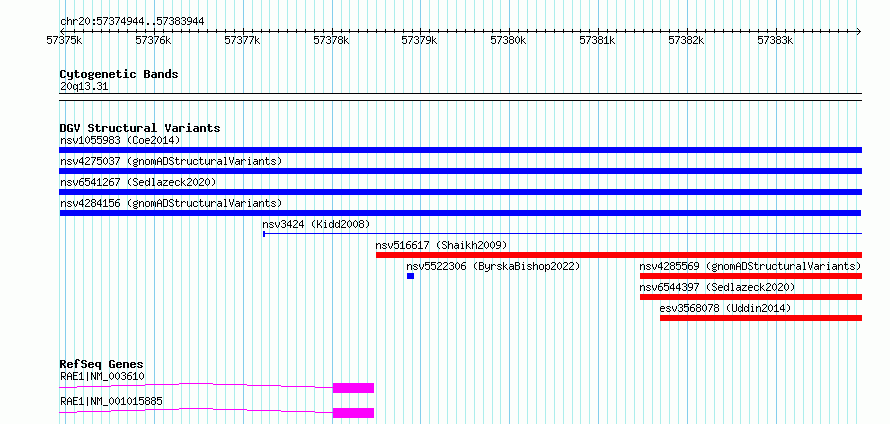Click the 57378k ruler label
The width and height of the screenshot is (890, 424).
331,40
